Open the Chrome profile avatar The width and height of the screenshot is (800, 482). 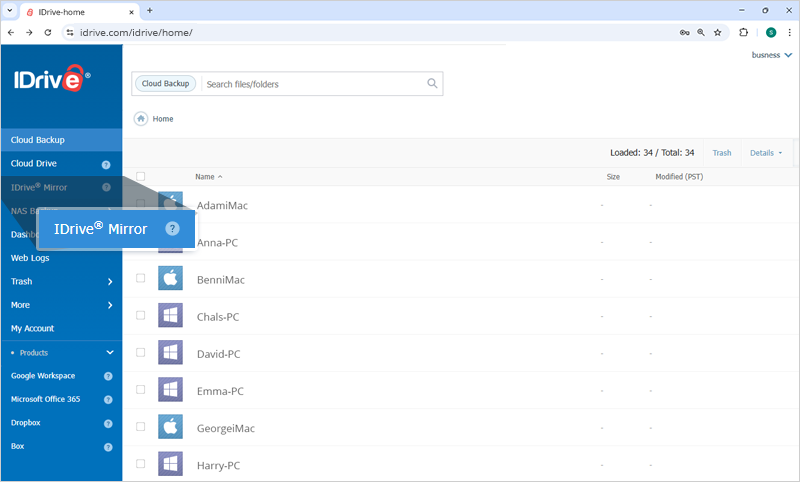pyautogui.click(x=771, y=33)
